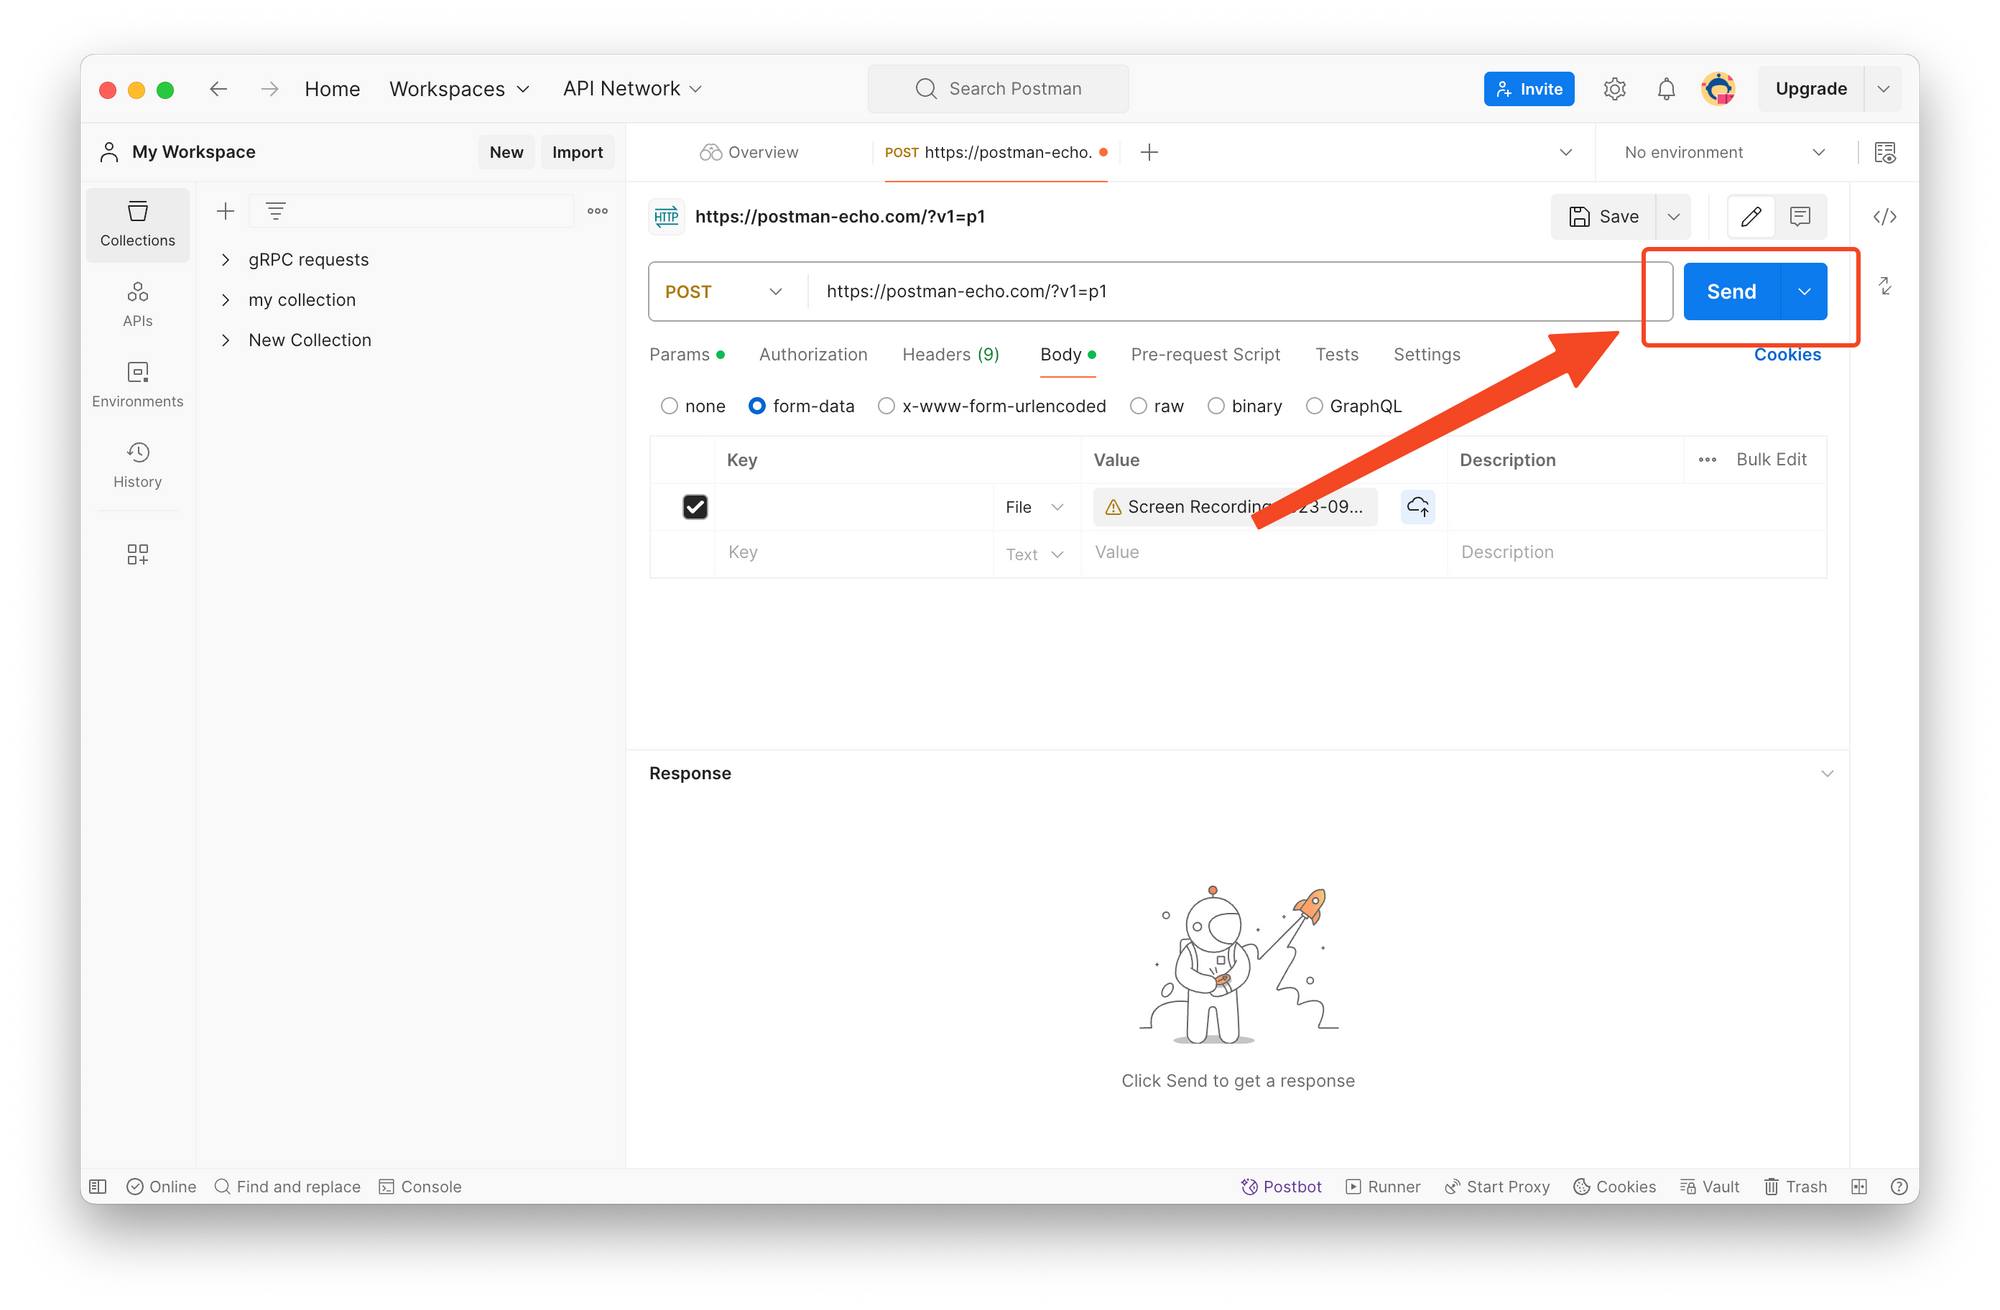Open the APIs sidebar panel
The height and width of the screenshot is (1310, 2000).
pyautogui.click(x=138, y=304)
